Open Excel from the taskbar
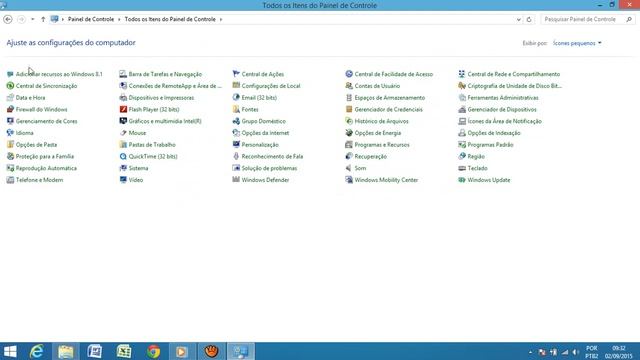The width and height of the screenshot is (640, 360). tap(124, 351)
